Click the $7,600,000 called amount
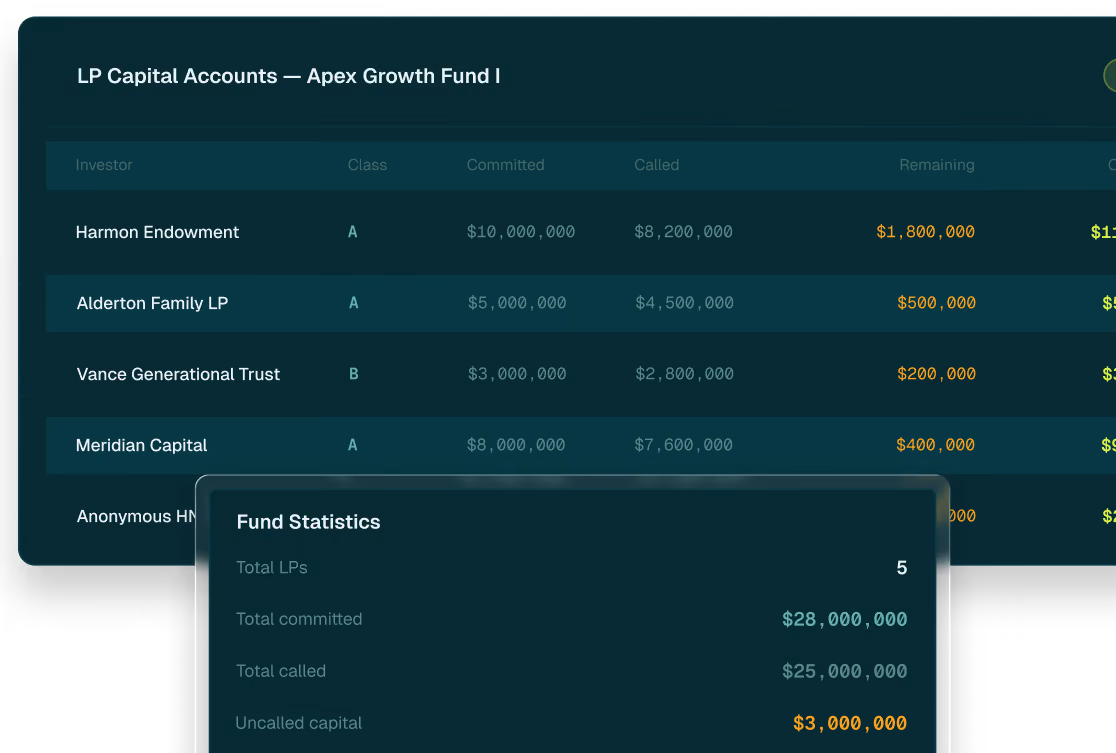This screenshot has width=1116, height=753. coord(683,446)
